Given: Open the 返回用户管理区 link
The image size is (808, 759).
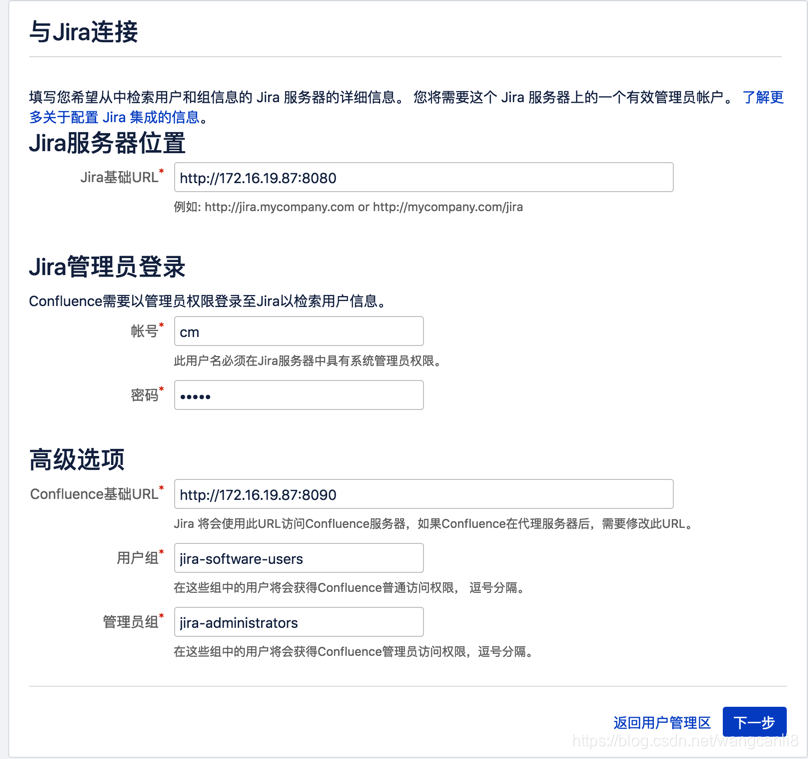Looking at the screenshot, I should pyautogui.click(x=662, y=722).
